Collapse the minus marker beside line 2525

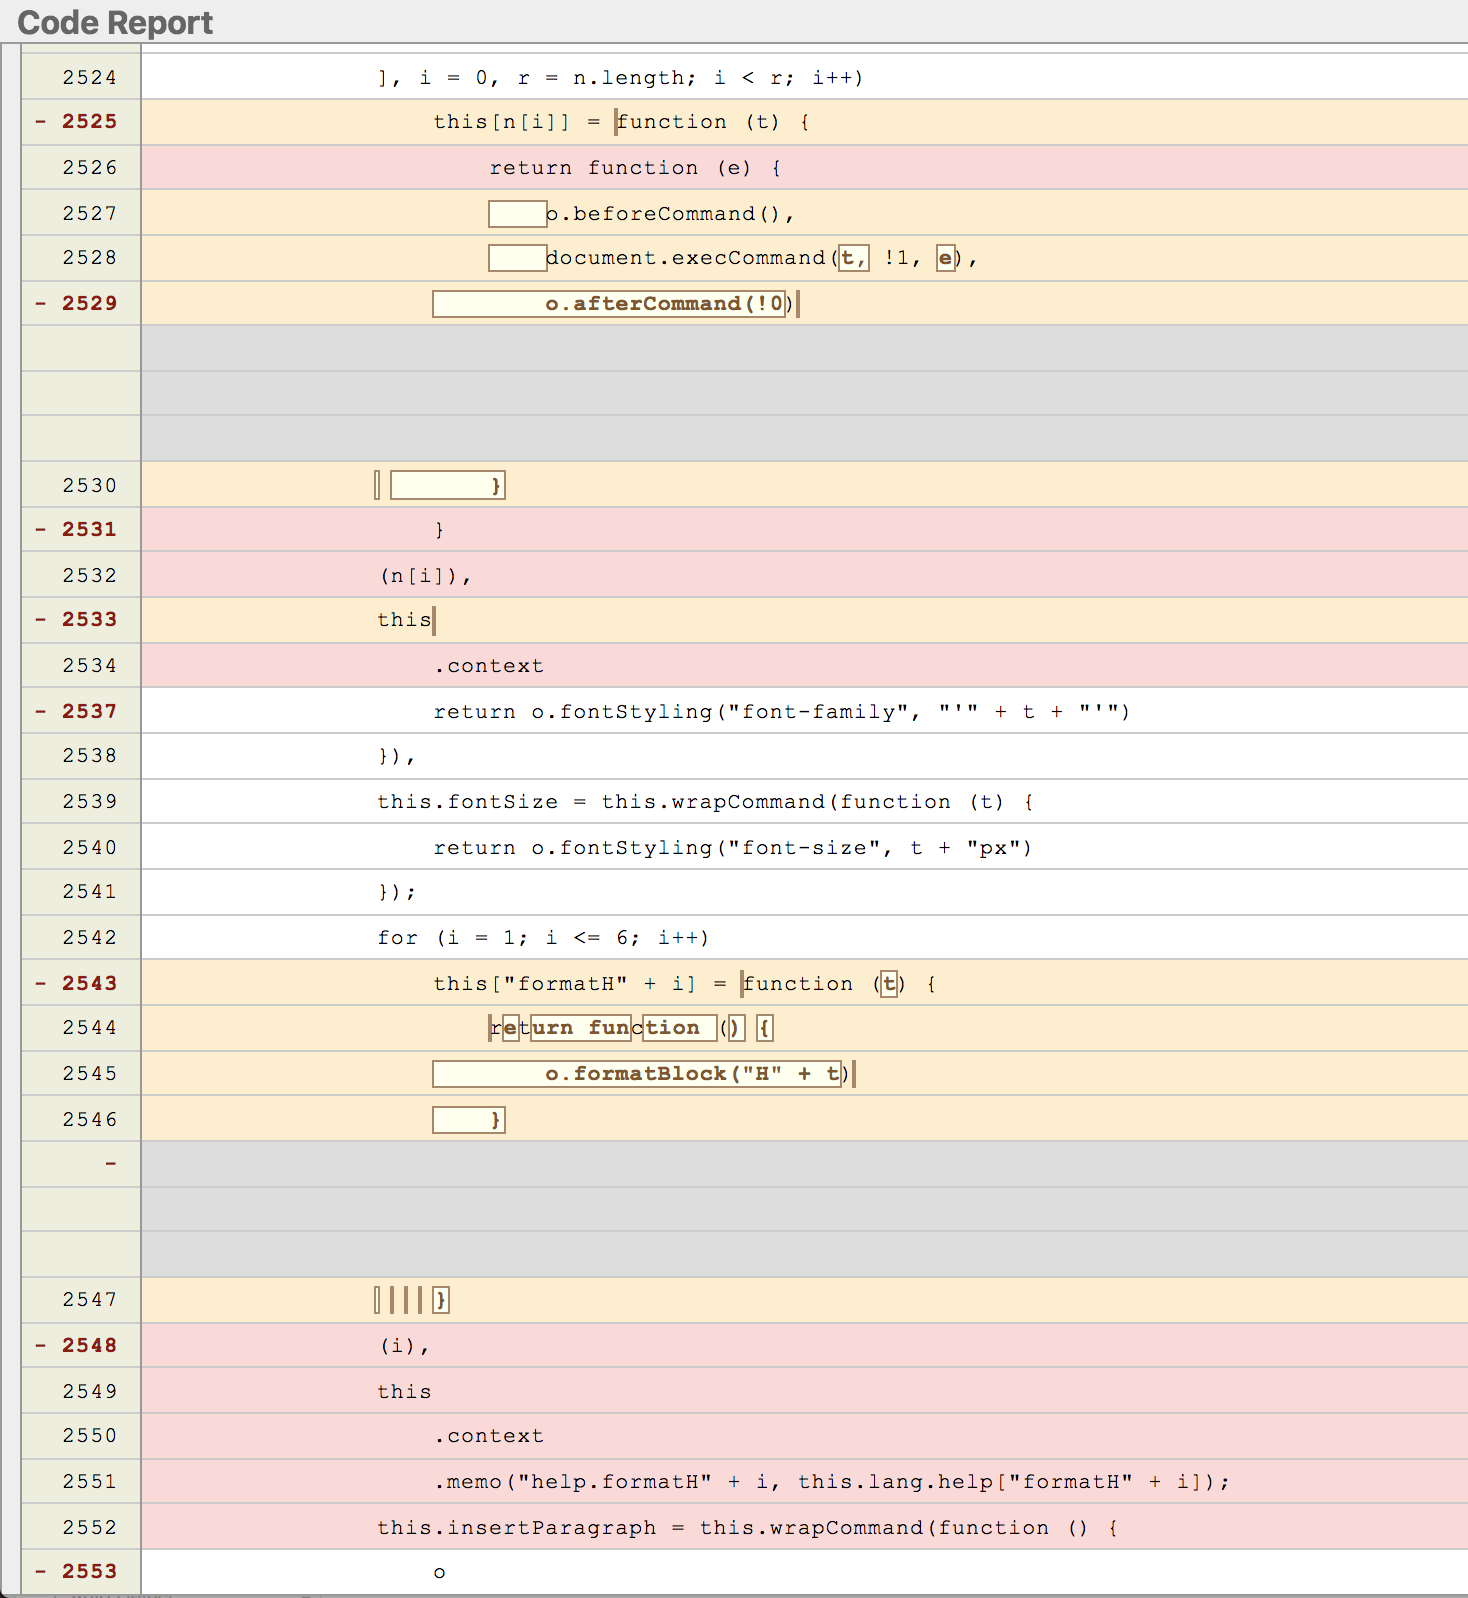[41, 122]
